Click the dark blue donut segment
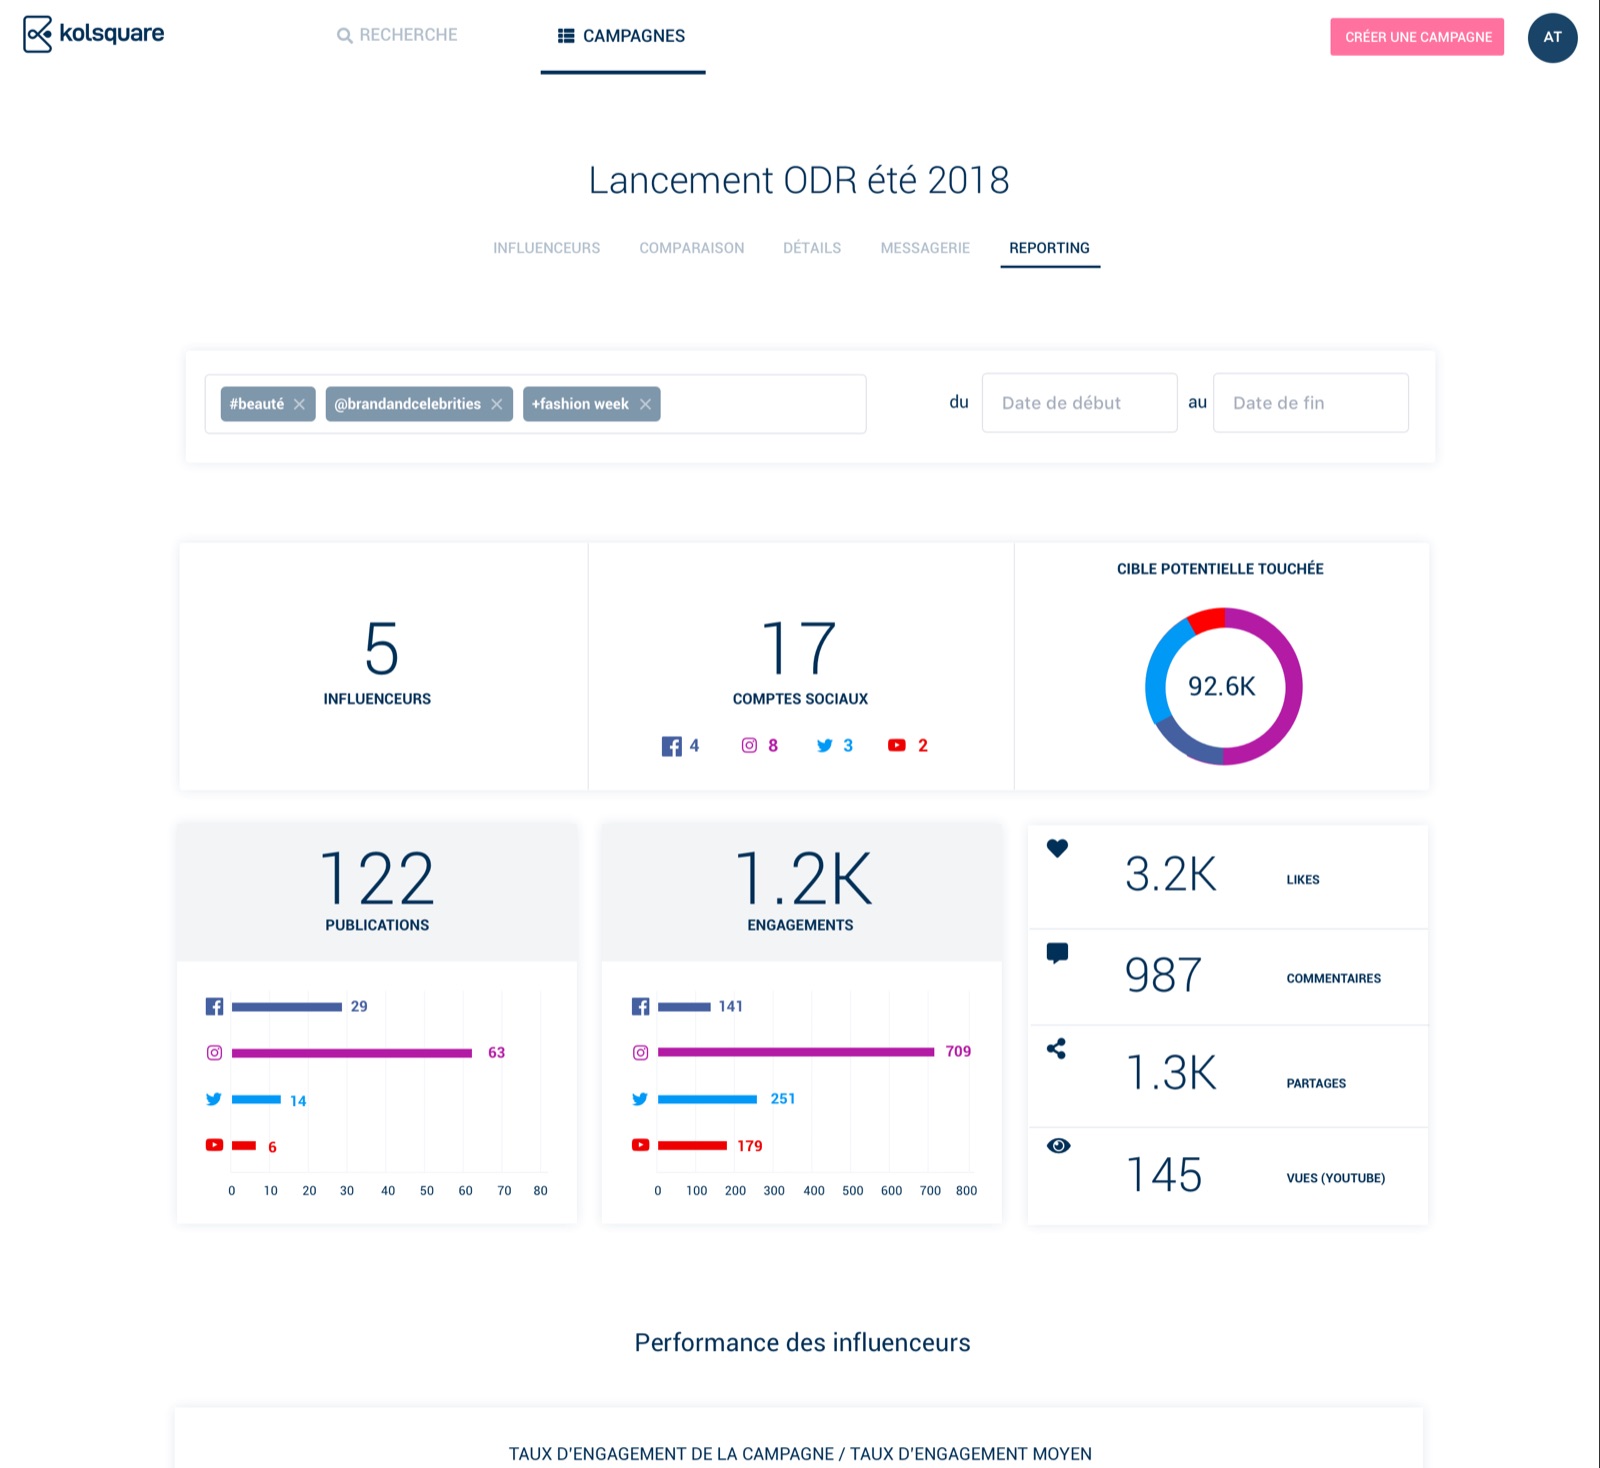The width and height of the screenshot is (1600, 1468). tap(1186, 744)
